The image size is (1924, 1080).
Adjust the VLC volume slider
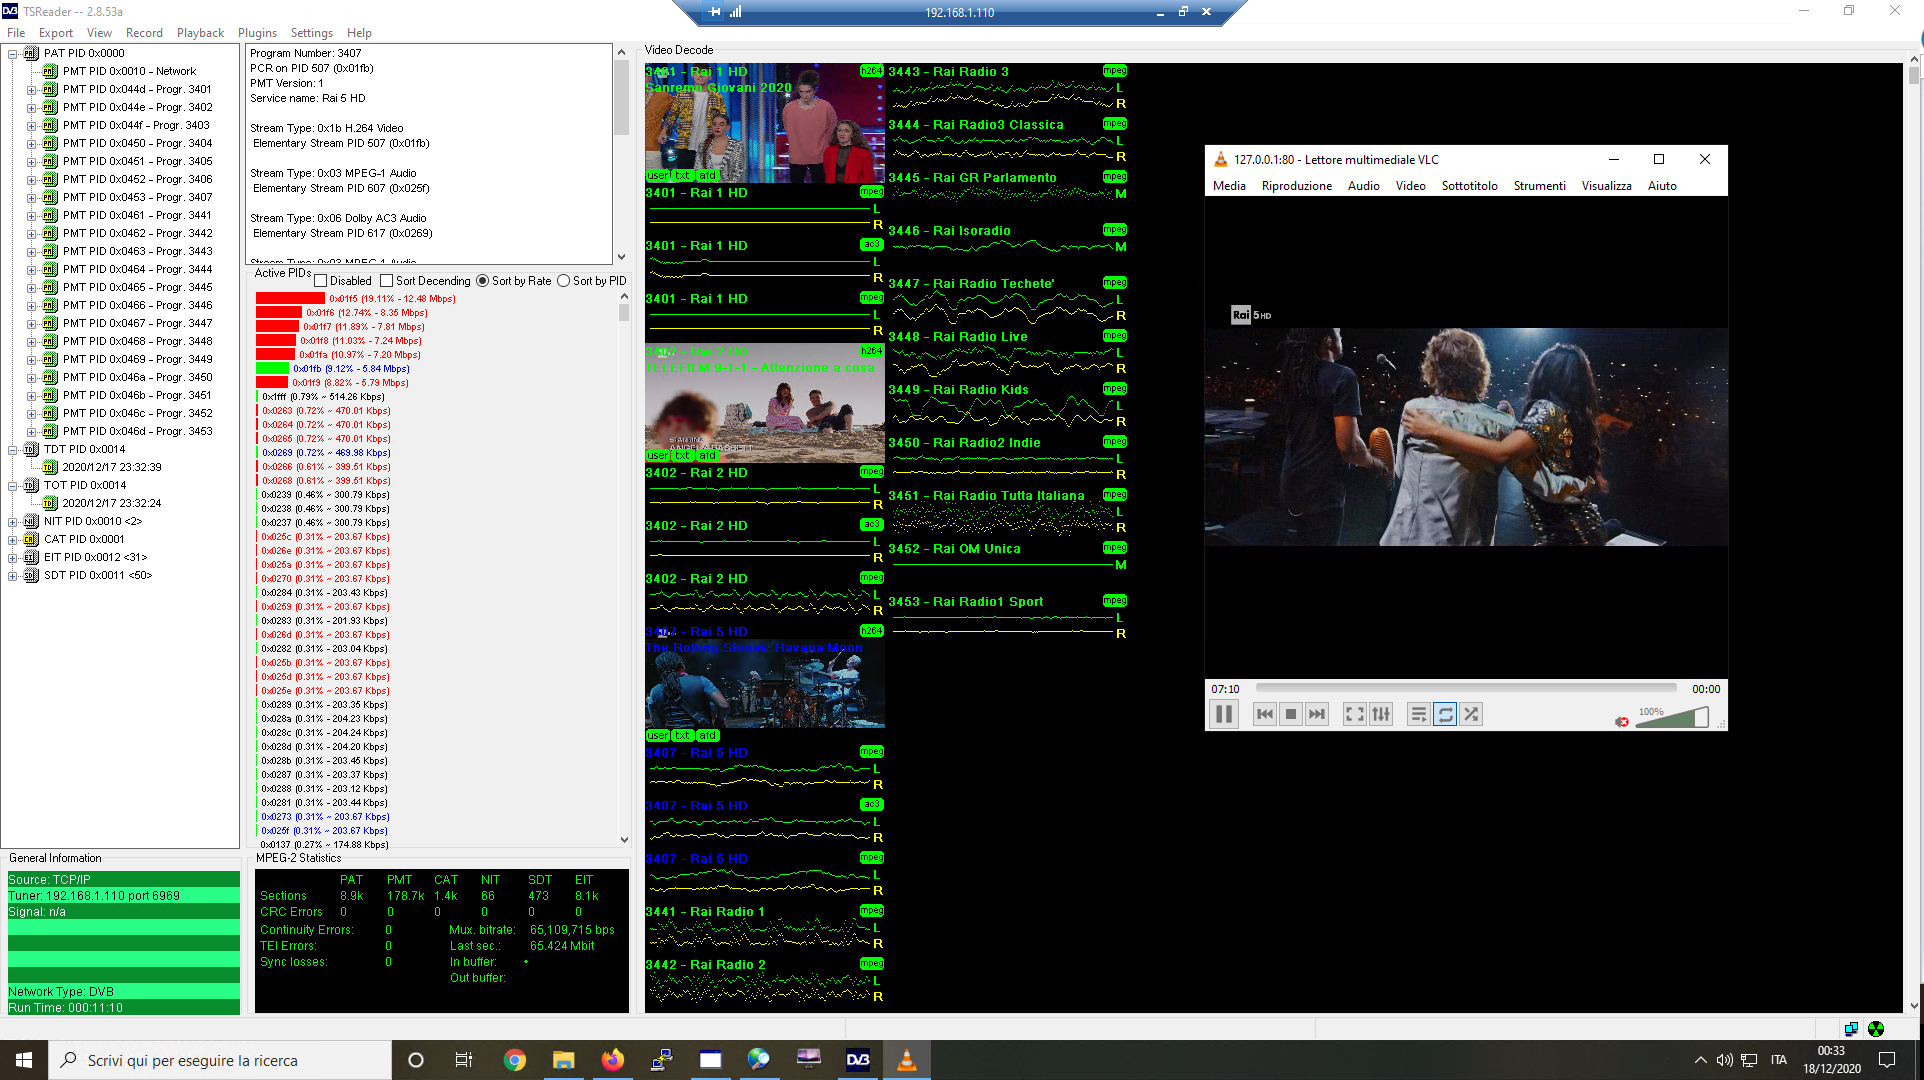coord(1672,717)
